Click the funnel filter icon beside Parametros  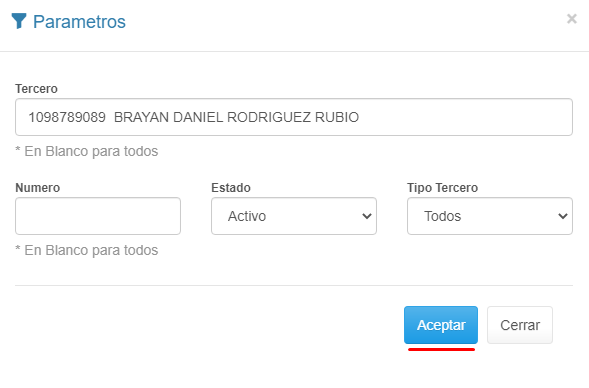click(19, 21)
